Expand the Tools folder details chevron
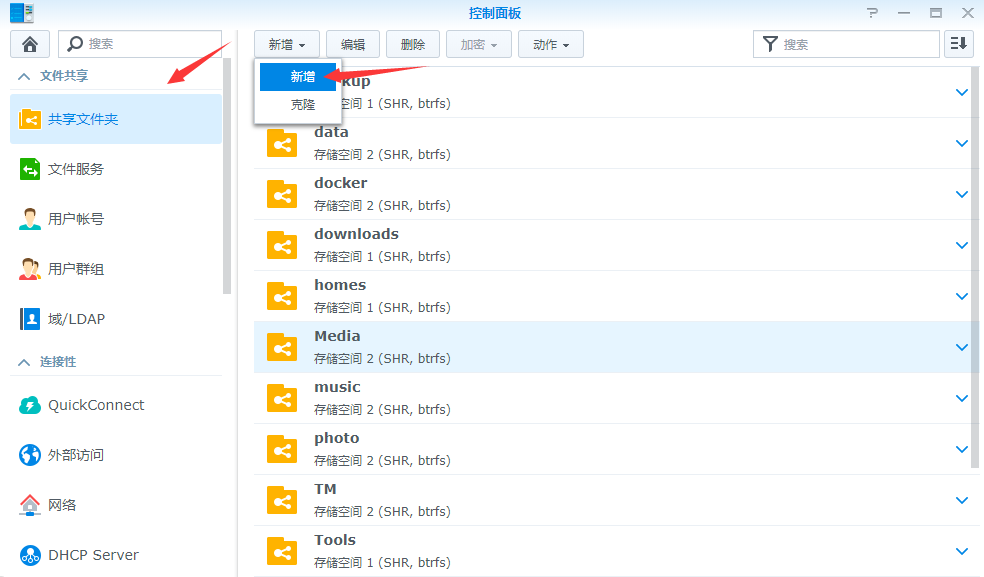The width and height of the screenshot is (984, 577). pyautogui.click(x=961, y=551)
